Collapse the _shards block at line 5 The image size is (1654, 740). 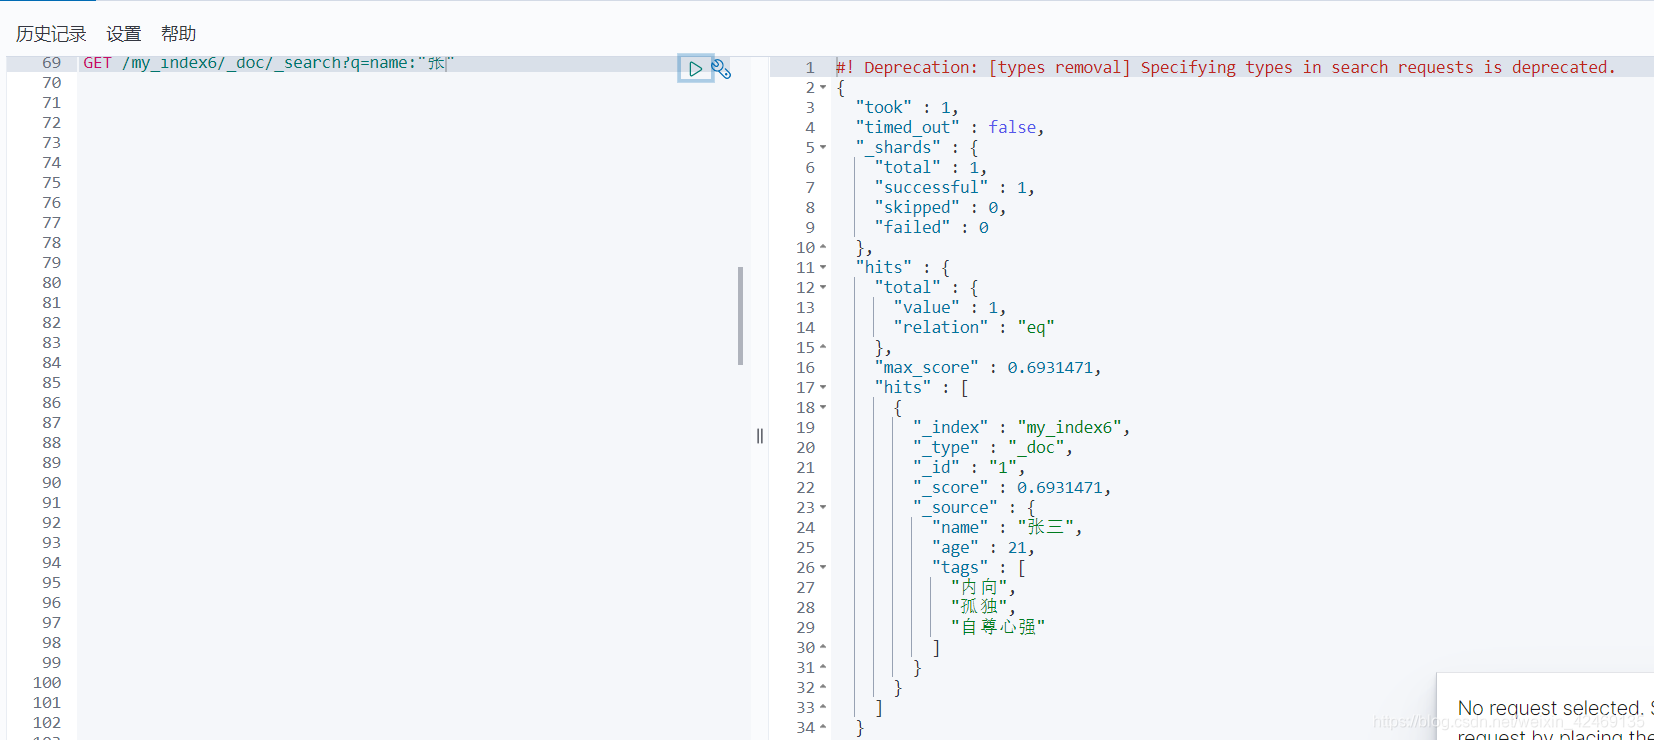coord(823,147)
